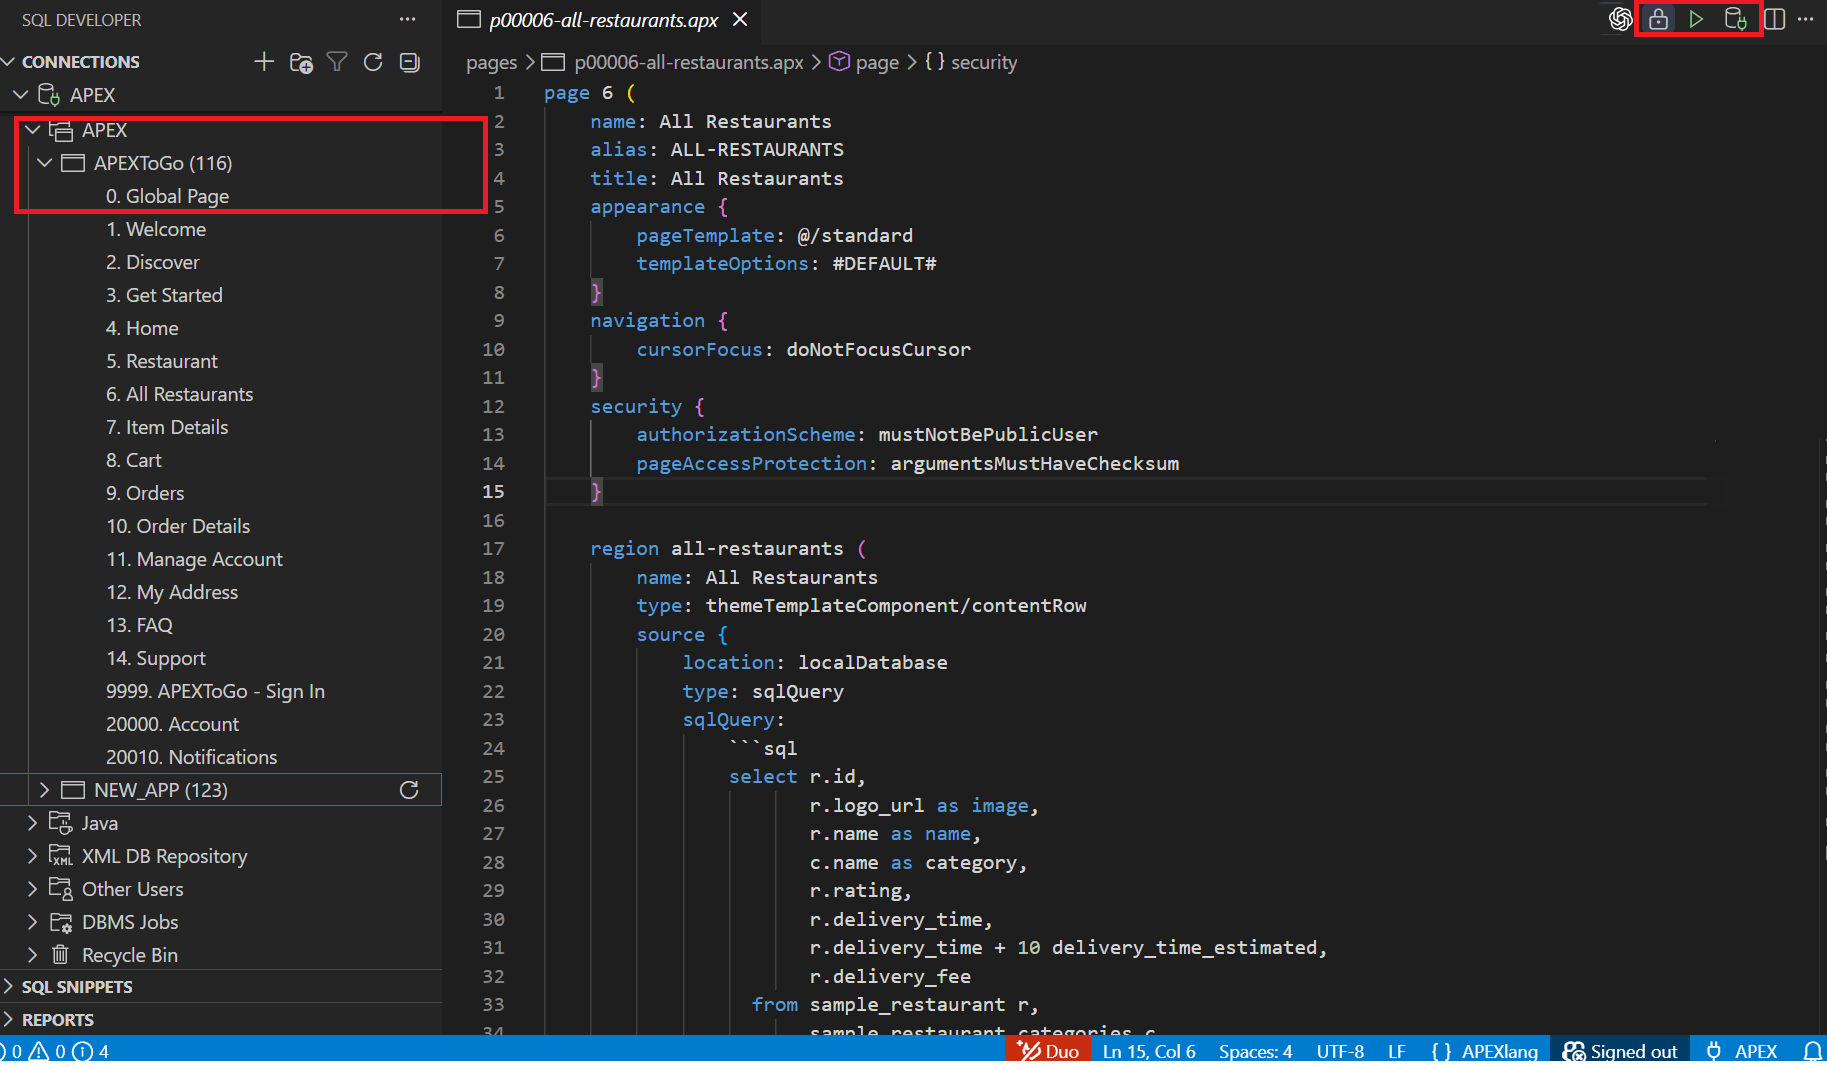This screenshot has height=1067, width=1827.
Task: Click the green run arrow icon
Action: (1696, 19)
